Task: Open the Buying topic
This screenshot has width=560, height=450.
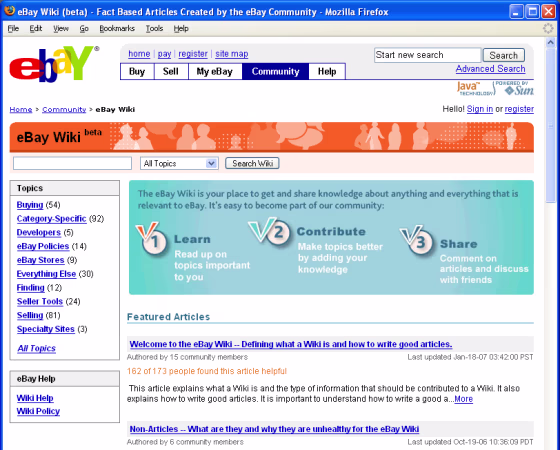Action: (30, 205)
